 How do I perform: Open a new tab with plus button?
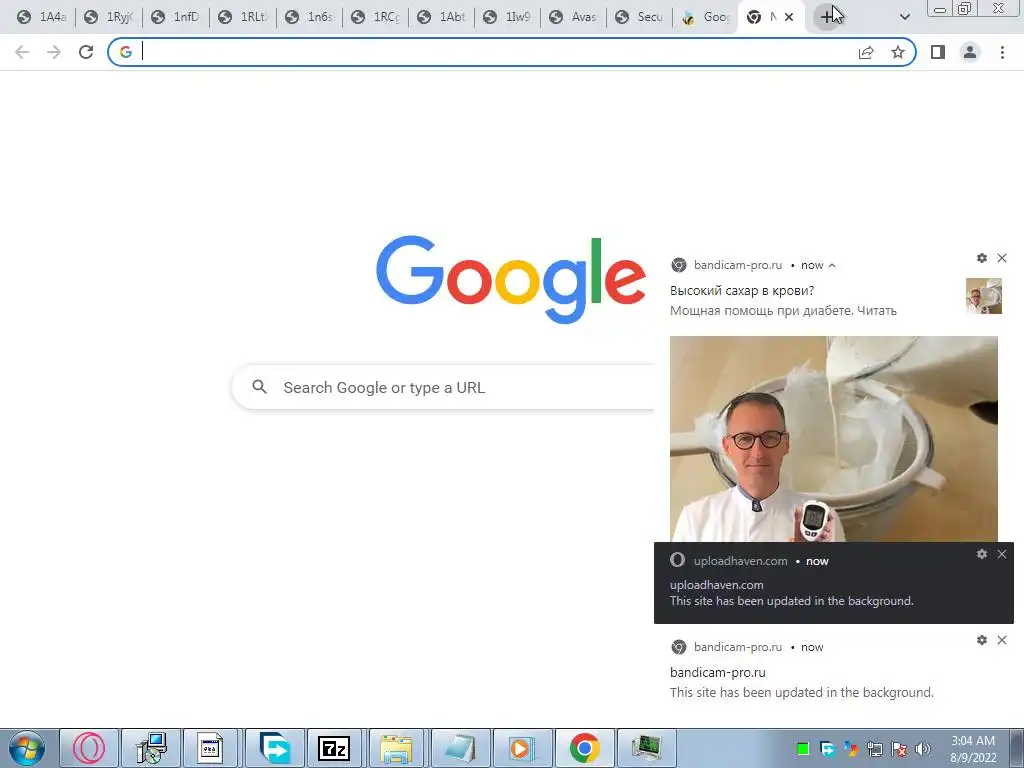click(827, 17)
